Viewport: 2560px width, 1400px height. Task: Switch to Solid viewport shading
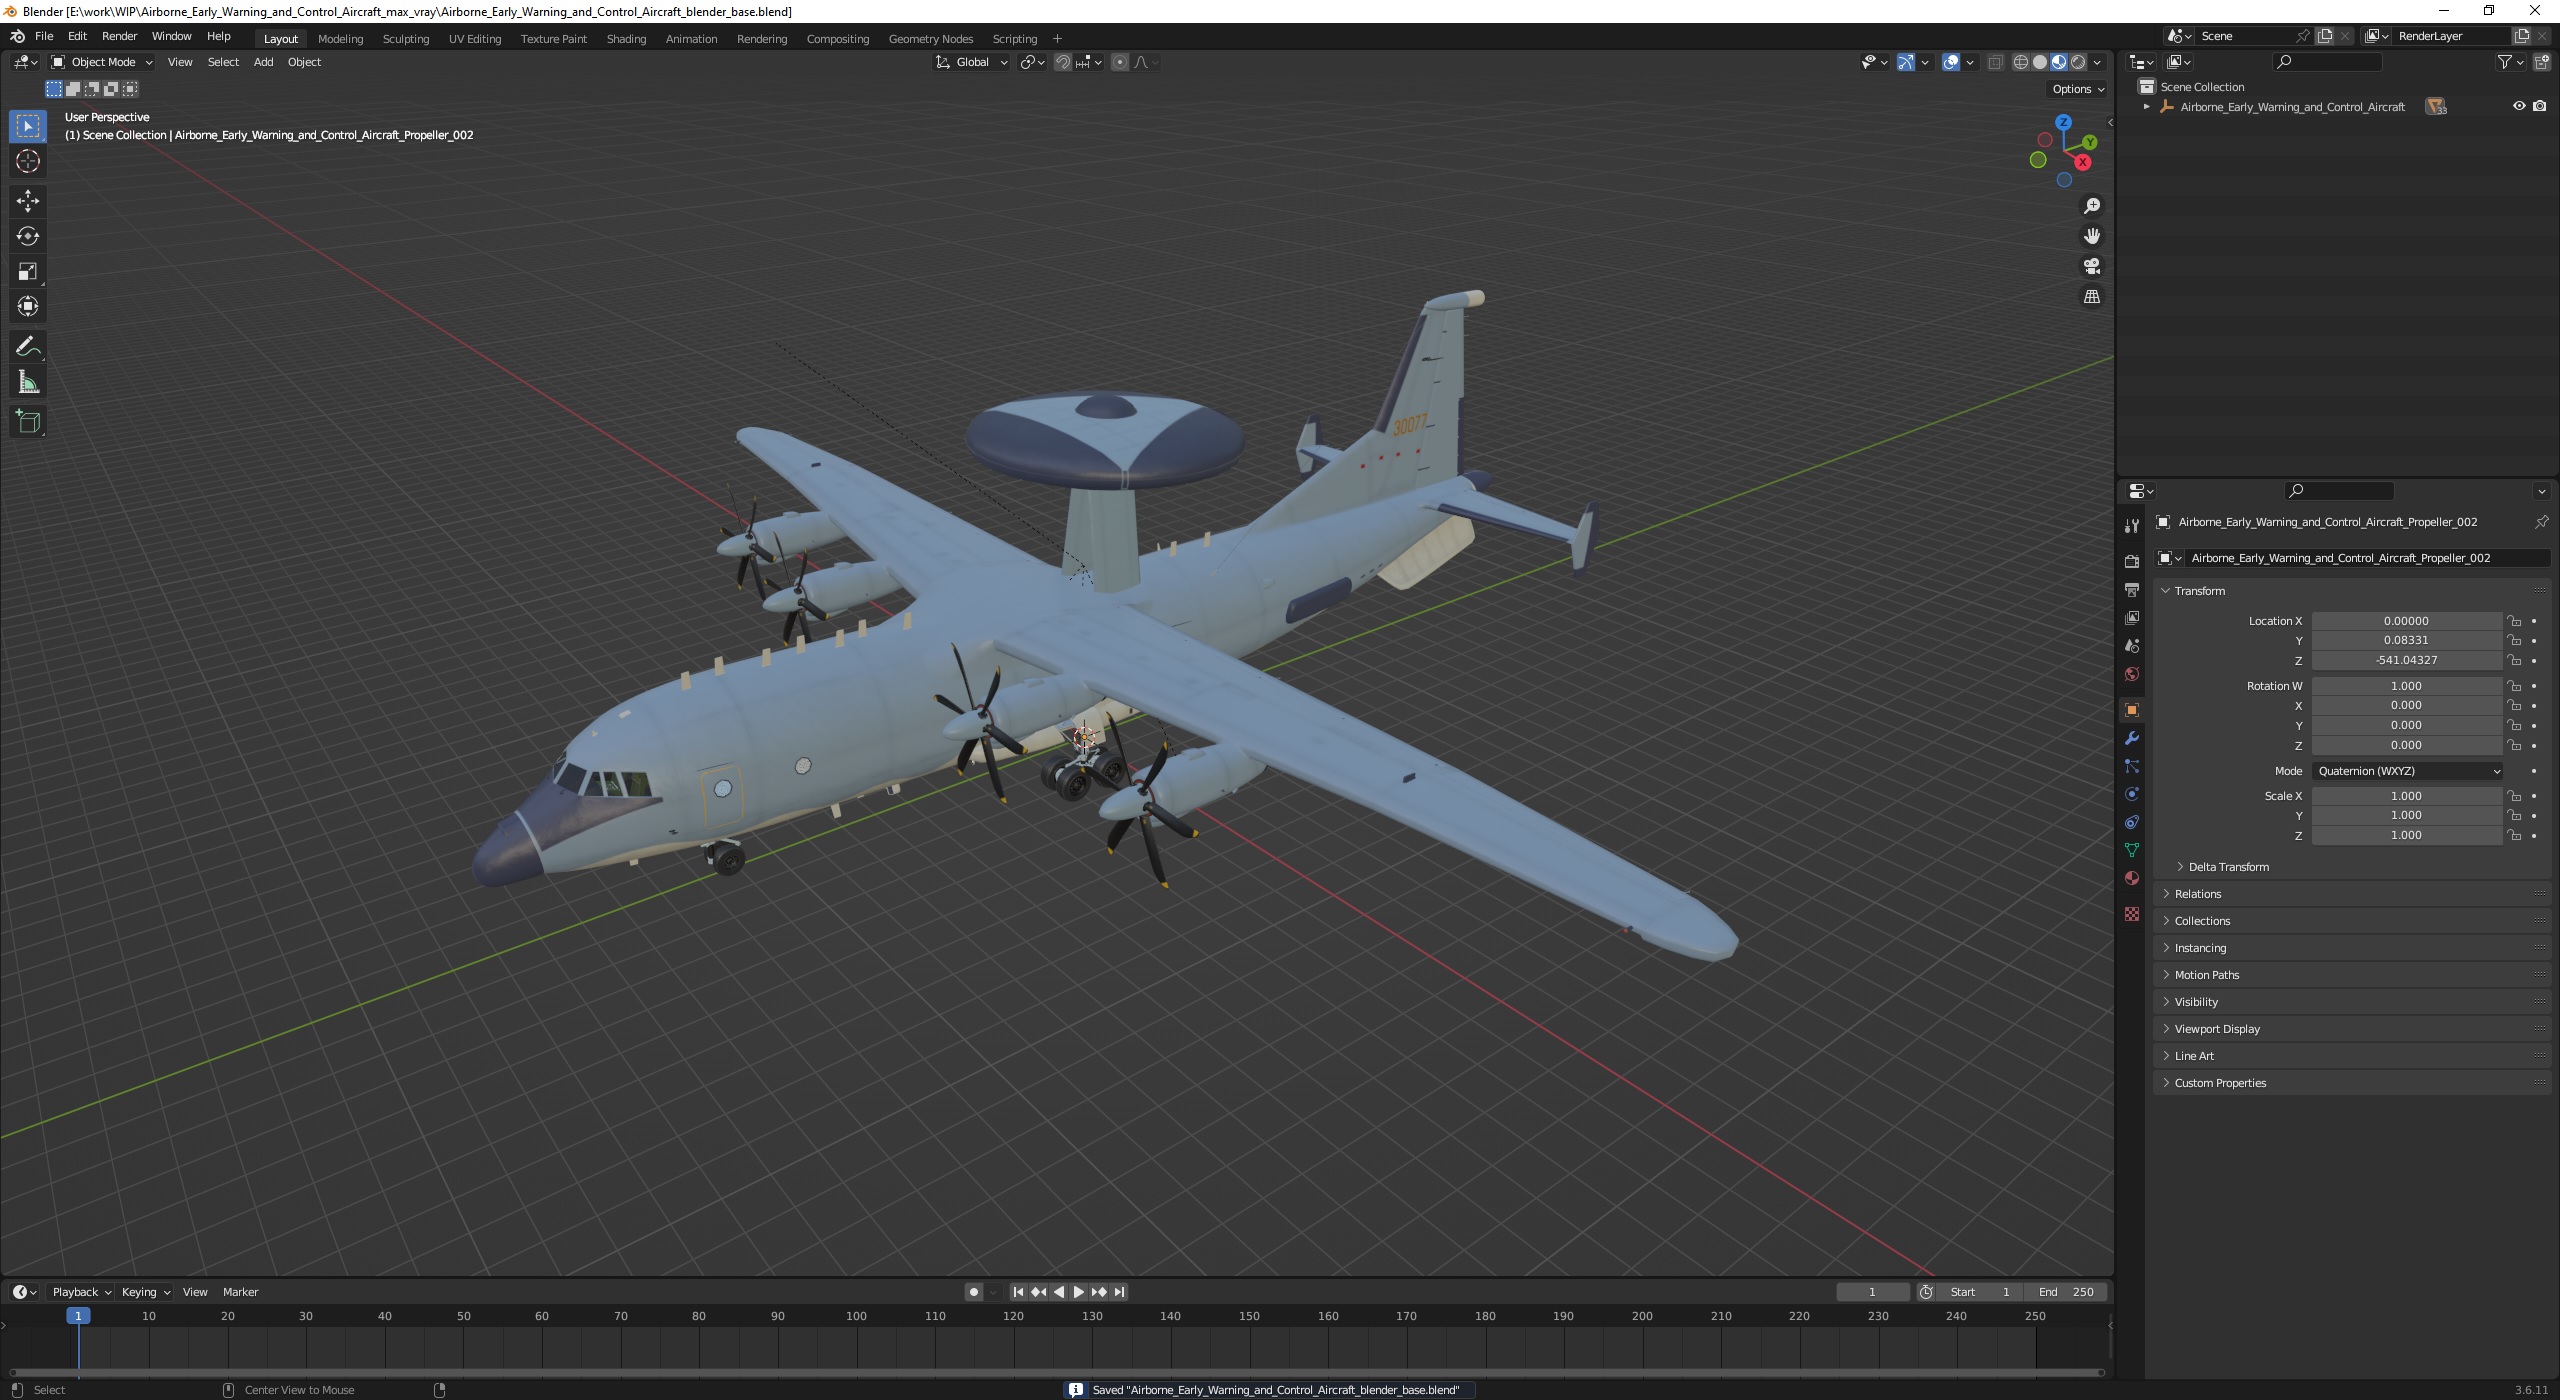tap(2040, 62)
